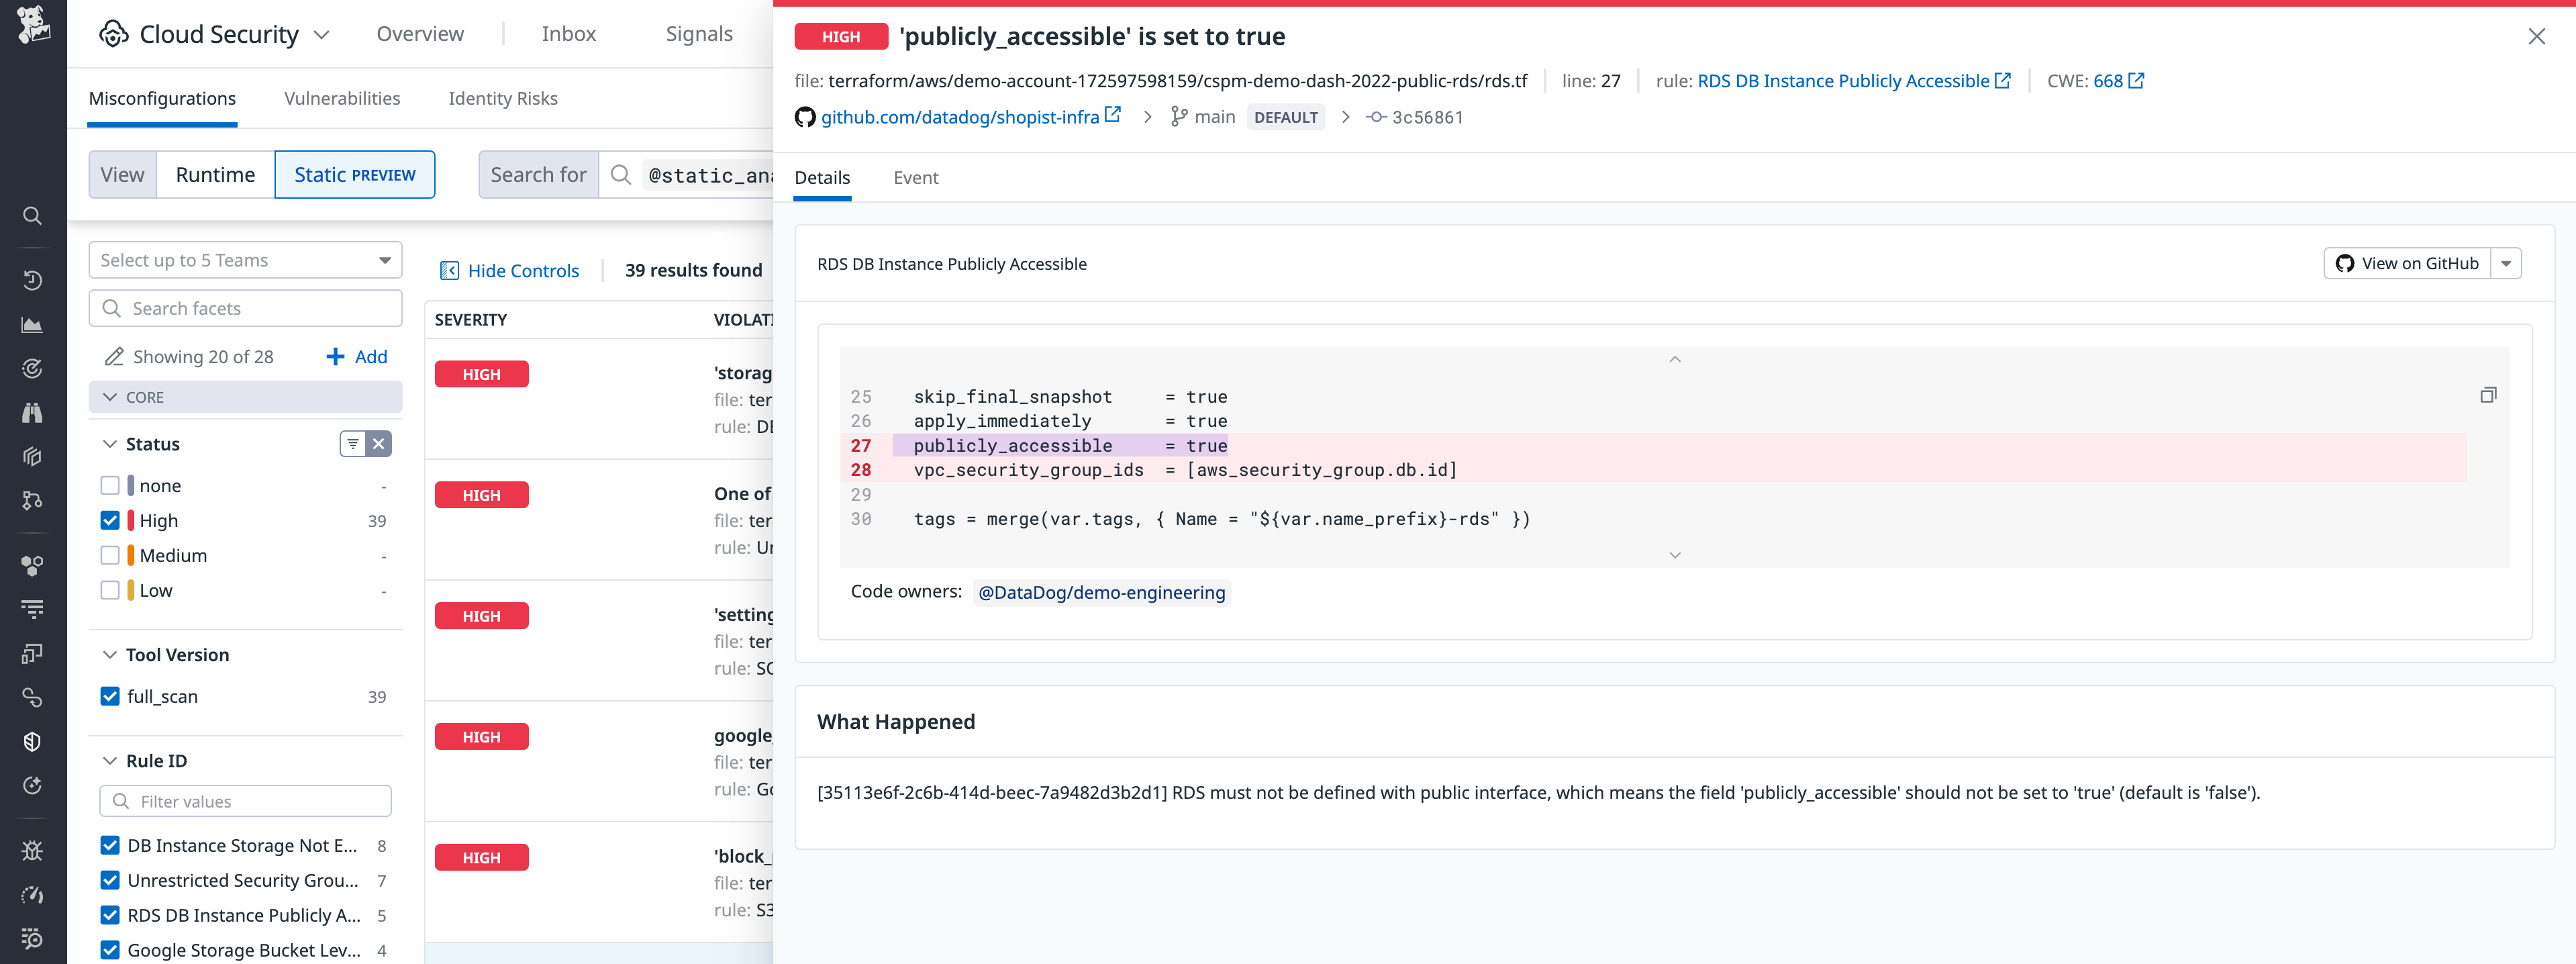Collapse the Rule ID facet section

[110, 760]
